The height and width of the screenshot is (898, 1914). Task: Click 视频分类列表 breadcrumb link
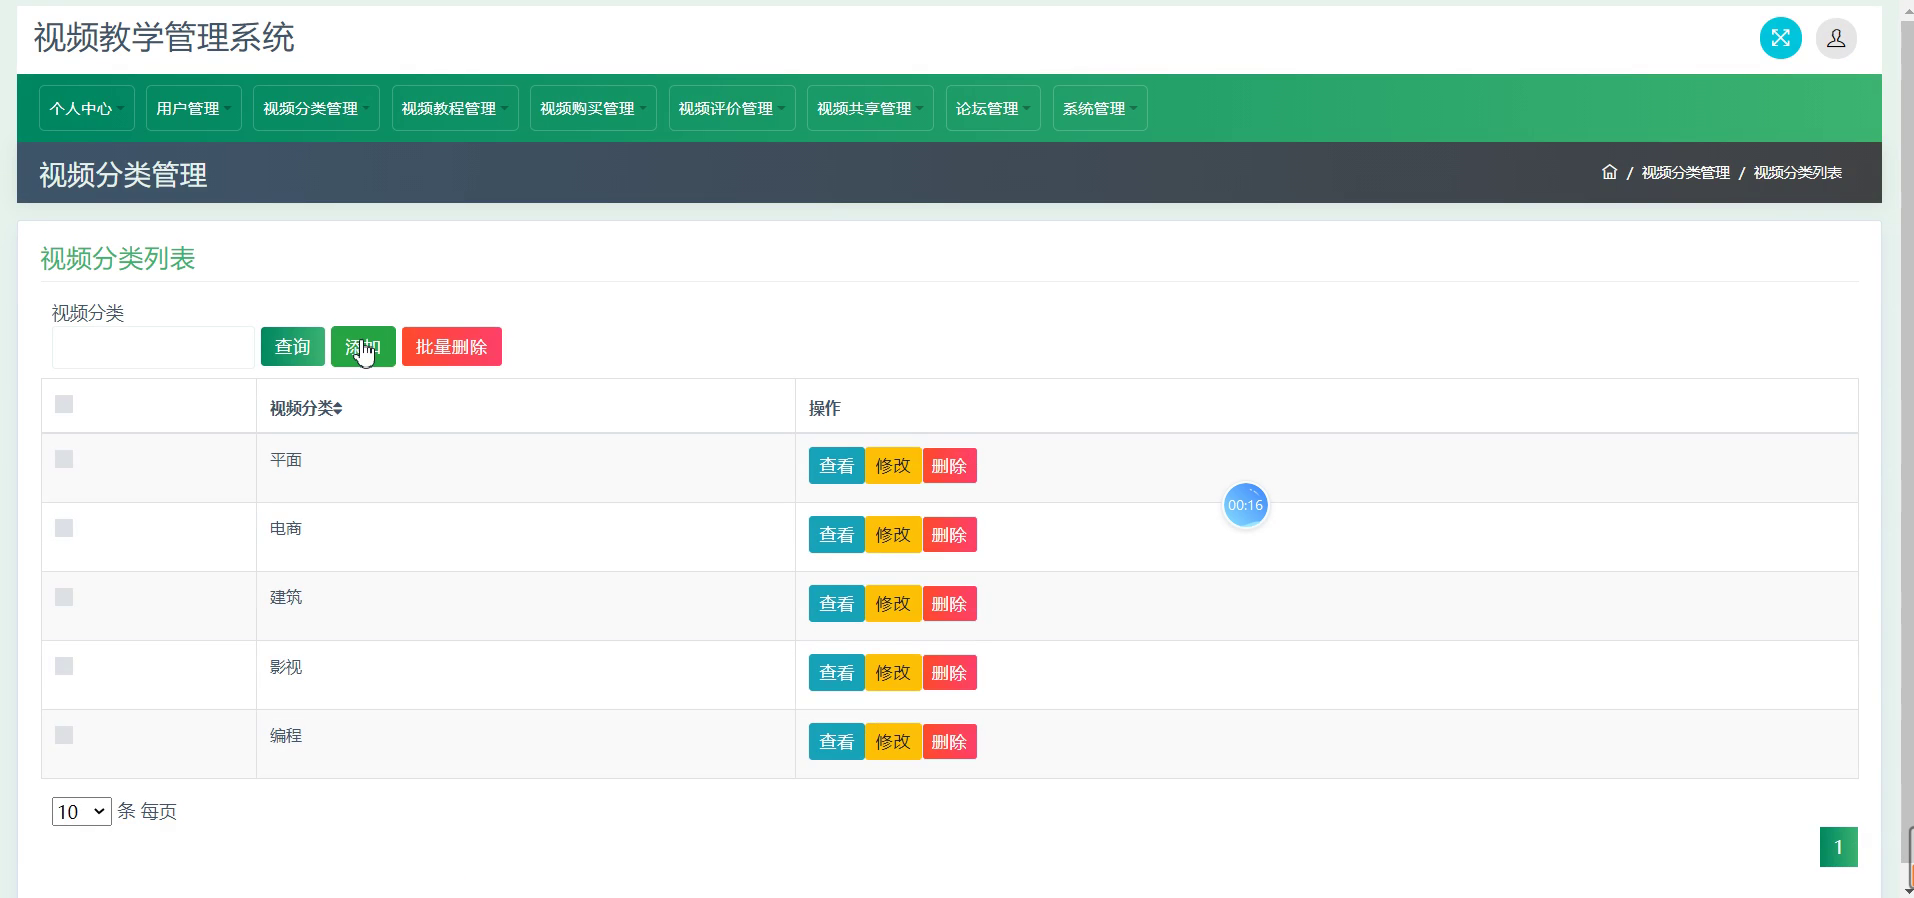point(1797,173)
